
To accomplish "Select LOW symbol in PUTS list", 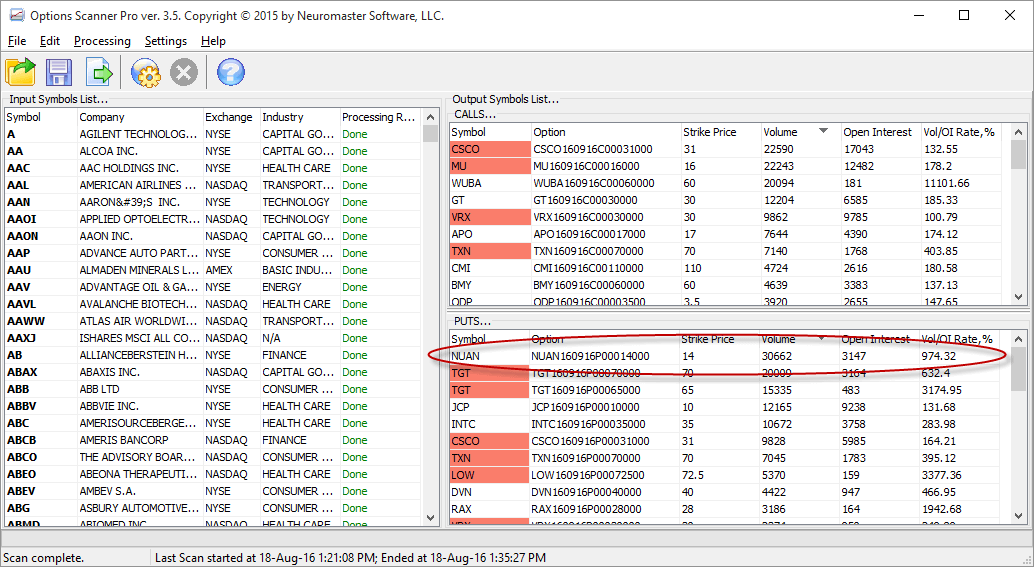I will [462, 475].
